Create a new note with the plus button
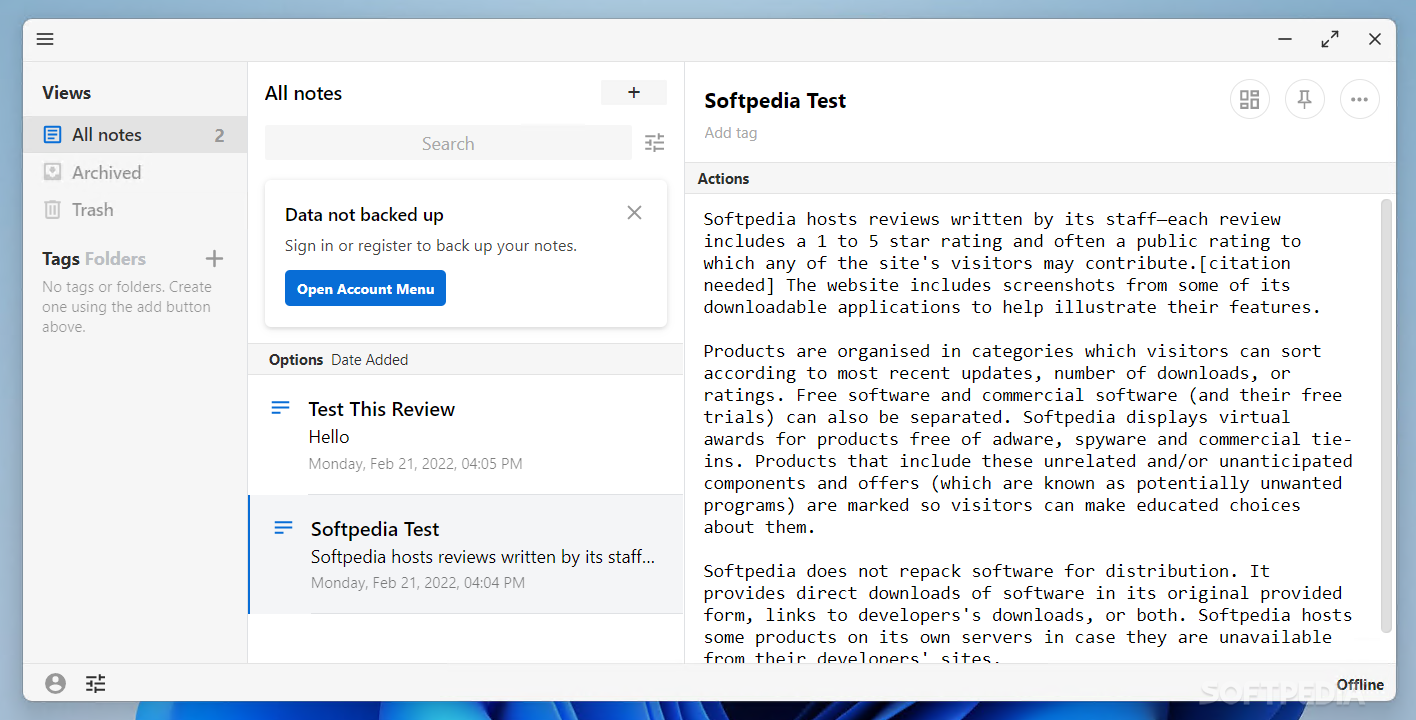 pyautogui.click(x=633, y=92)
